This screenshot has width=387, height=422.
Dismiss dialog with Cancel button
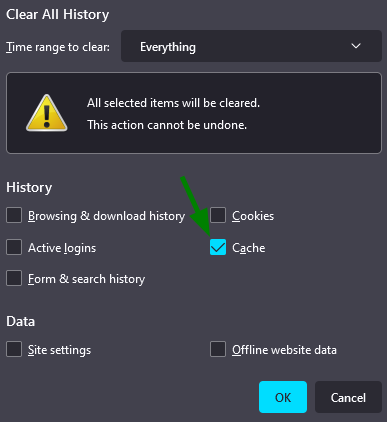(348, 397)
